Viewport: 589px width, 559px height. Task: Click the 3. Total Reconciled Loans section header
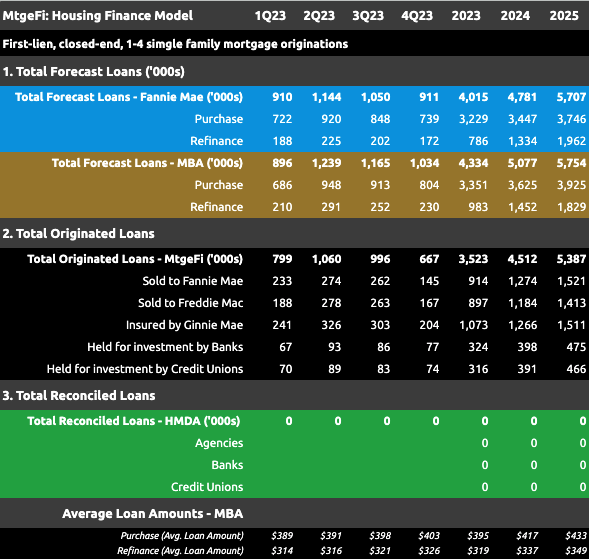point(79,395)
